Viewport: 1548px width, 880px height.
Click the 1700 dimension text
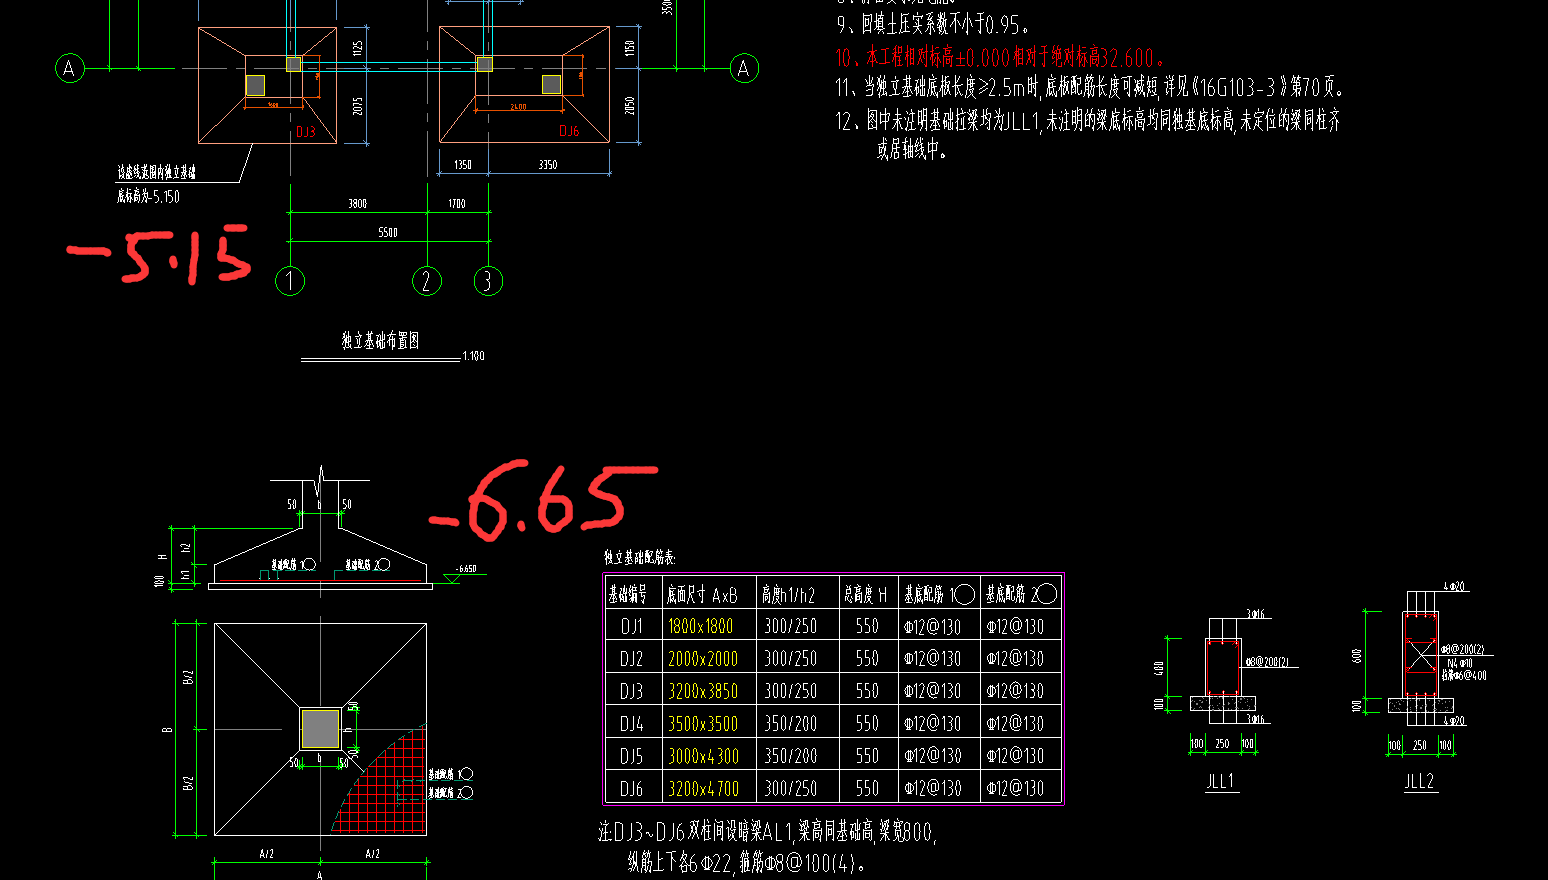coord(456,204)
